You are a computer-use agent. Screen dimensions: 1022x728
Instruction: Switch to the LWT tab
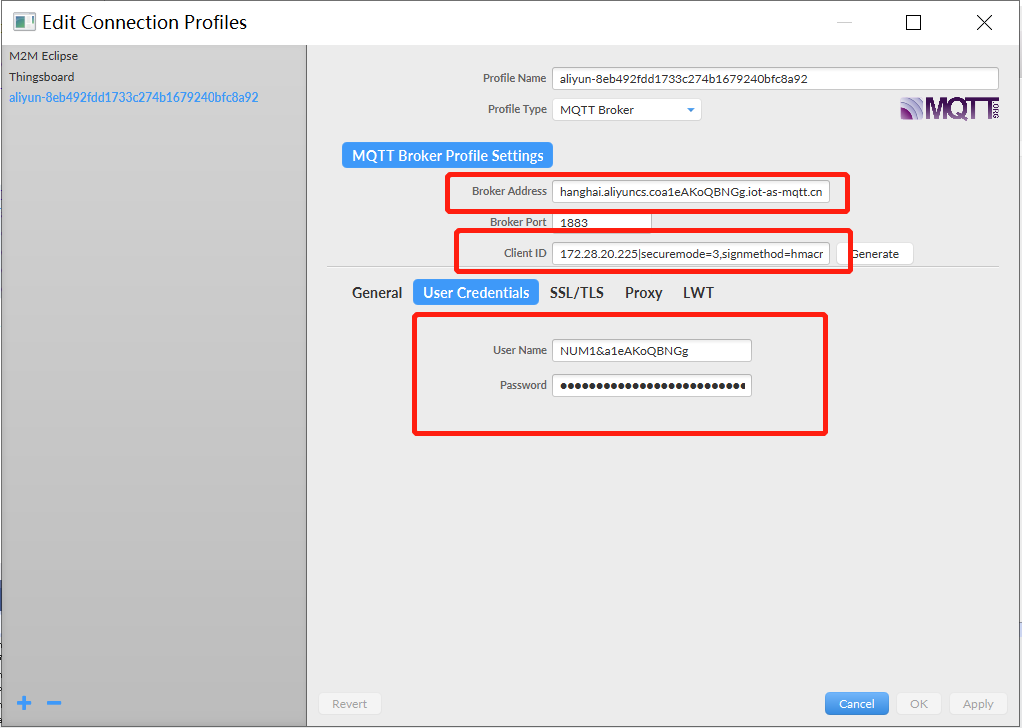[x=698, y=293]
